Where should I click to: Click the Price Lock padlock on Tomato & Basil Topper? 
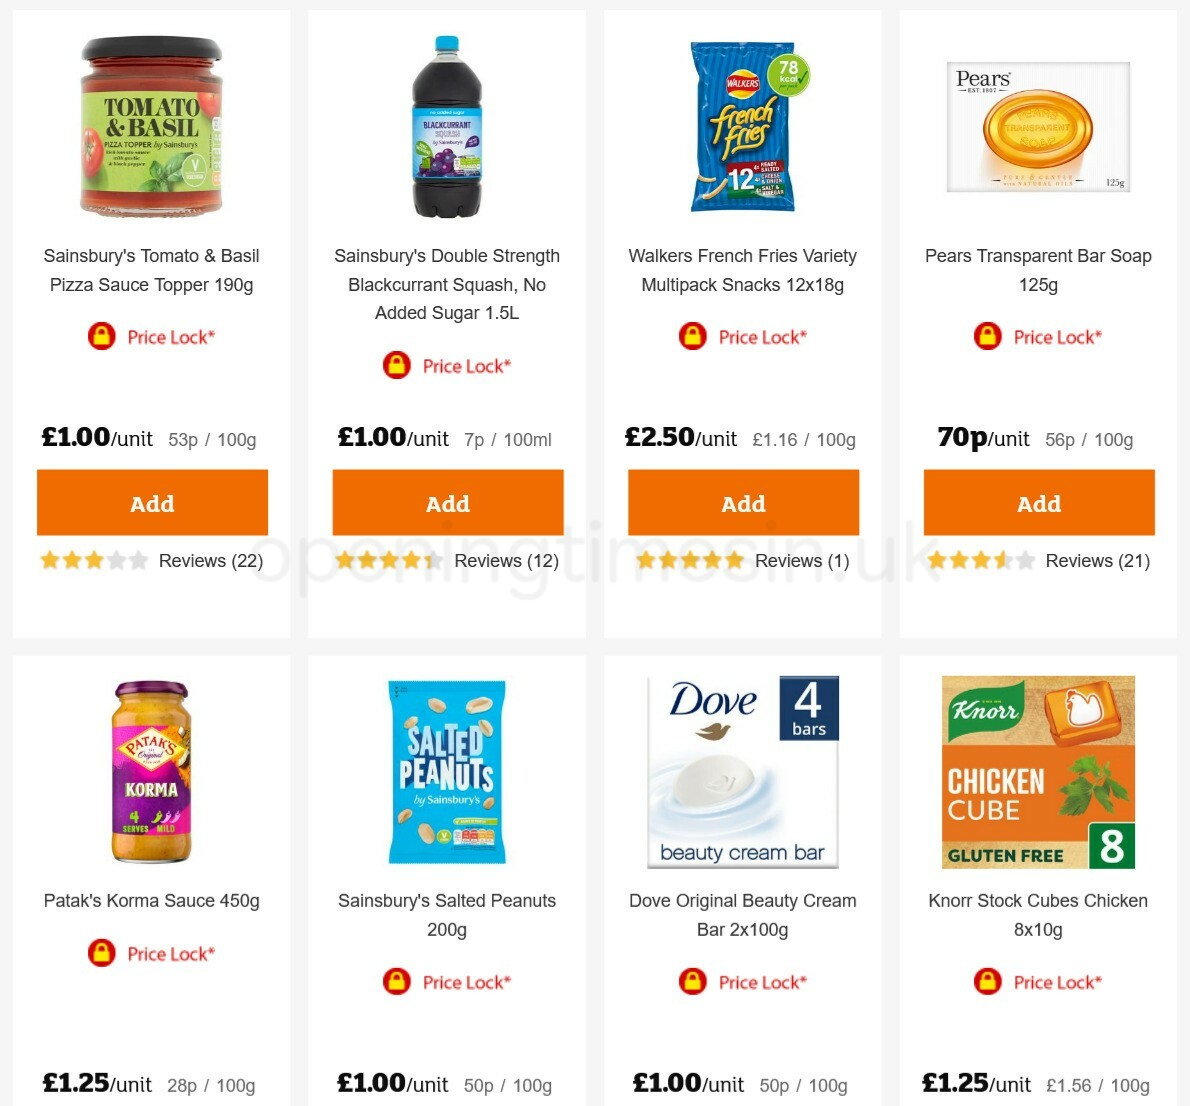tap(100, 337)
